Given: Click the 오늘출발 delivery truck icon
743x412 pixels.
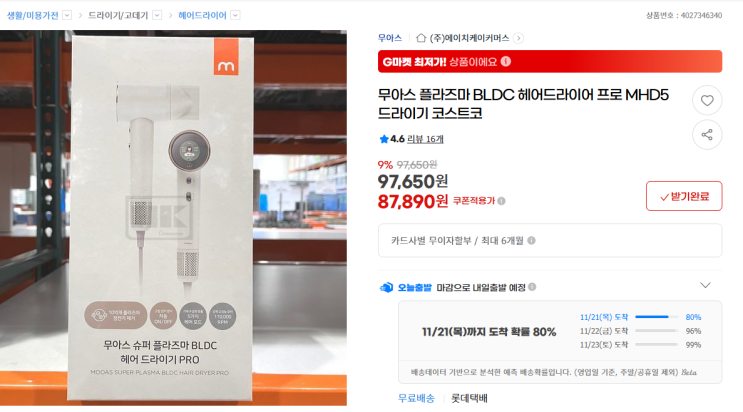Looking at the screenshot, I should [x=386, y=287].
